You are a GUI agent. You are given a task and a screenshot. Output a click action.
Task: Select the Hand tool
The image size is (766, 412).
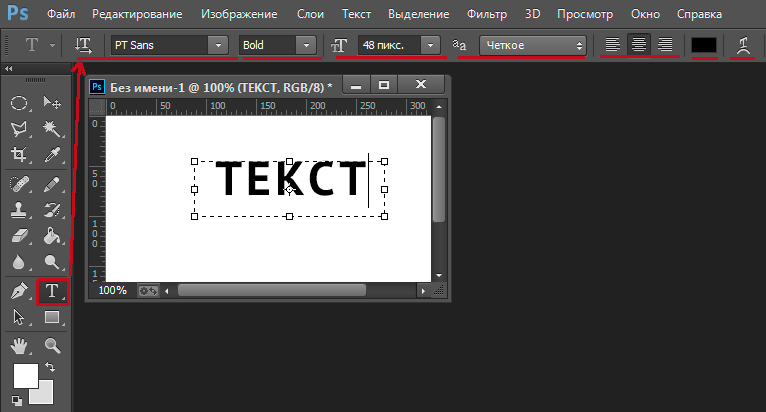(19, 346)
